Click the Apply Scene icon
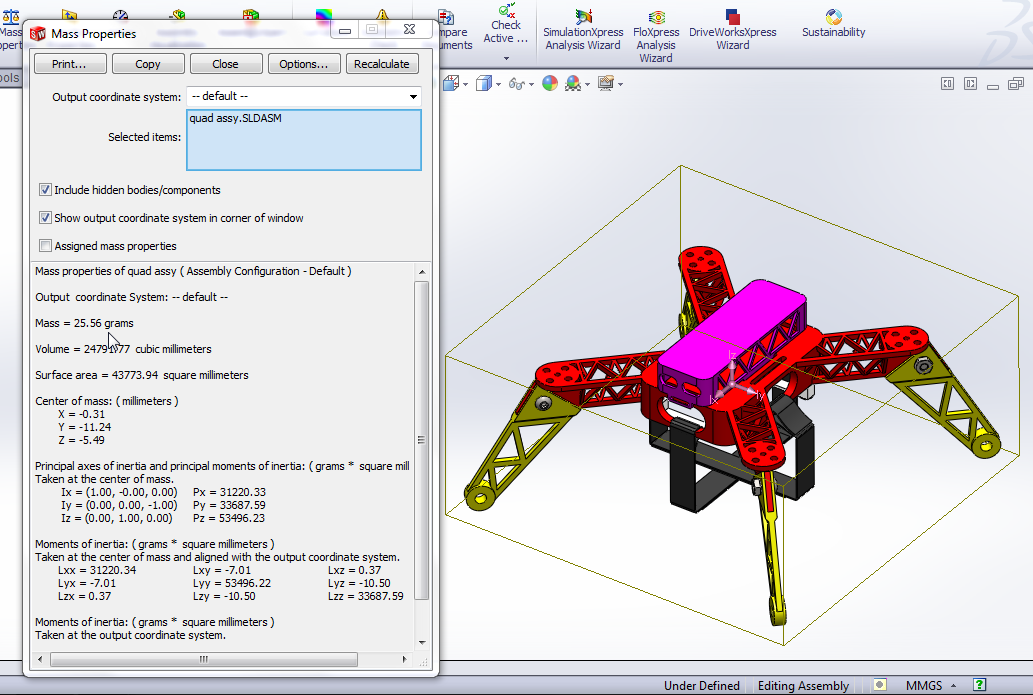Image resolution: width=1033 pixels, height=695 pixels. tap(573, 84)
